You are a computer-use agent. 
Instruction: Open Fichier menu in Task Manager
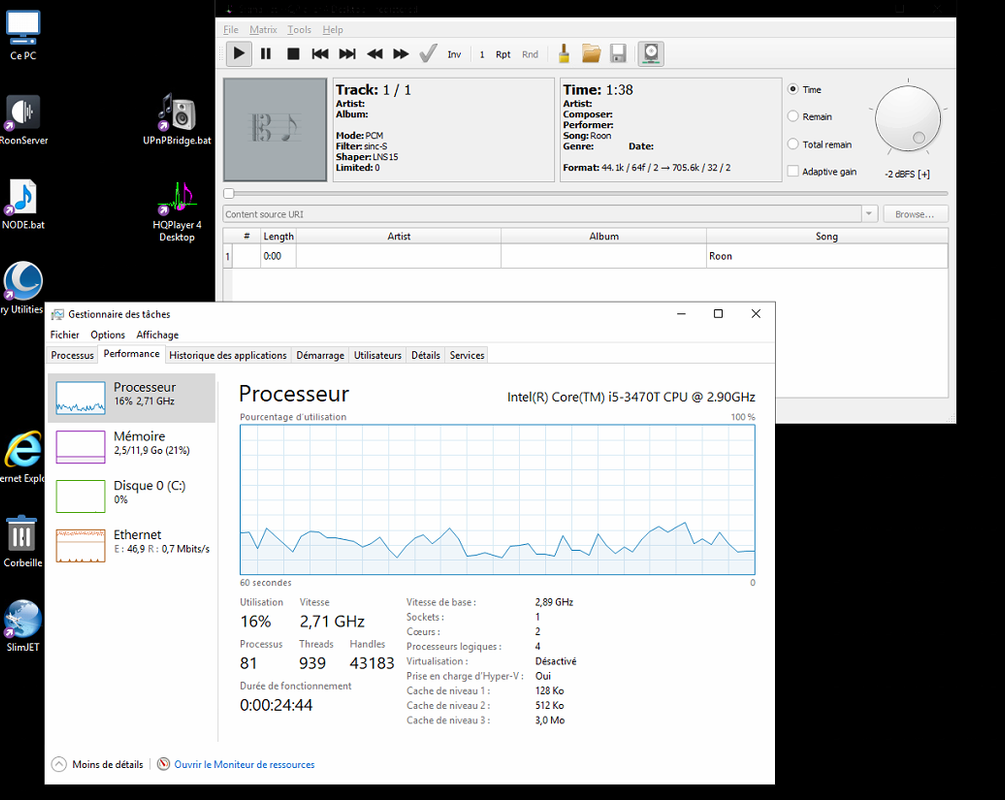point(65,335)
